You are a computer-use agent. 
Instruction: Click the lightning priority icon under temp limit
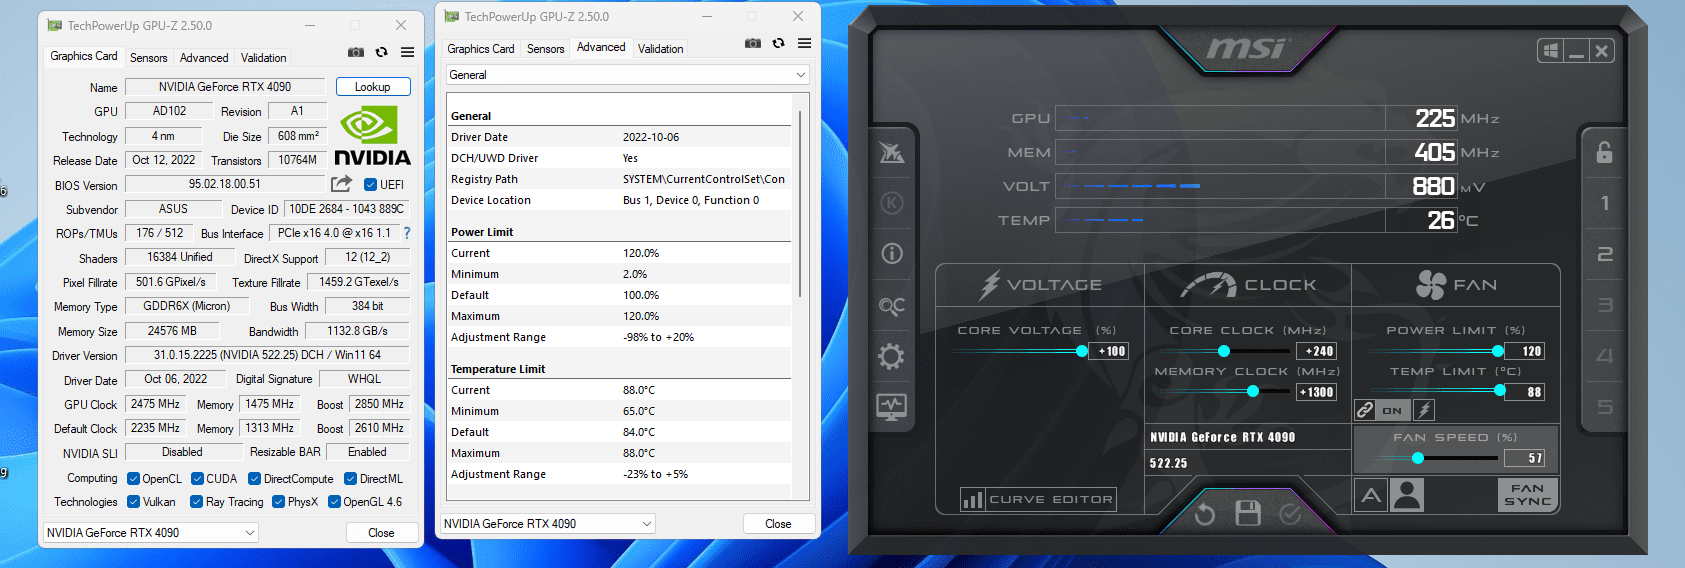pyautogui.click(x=1424, y=410)
